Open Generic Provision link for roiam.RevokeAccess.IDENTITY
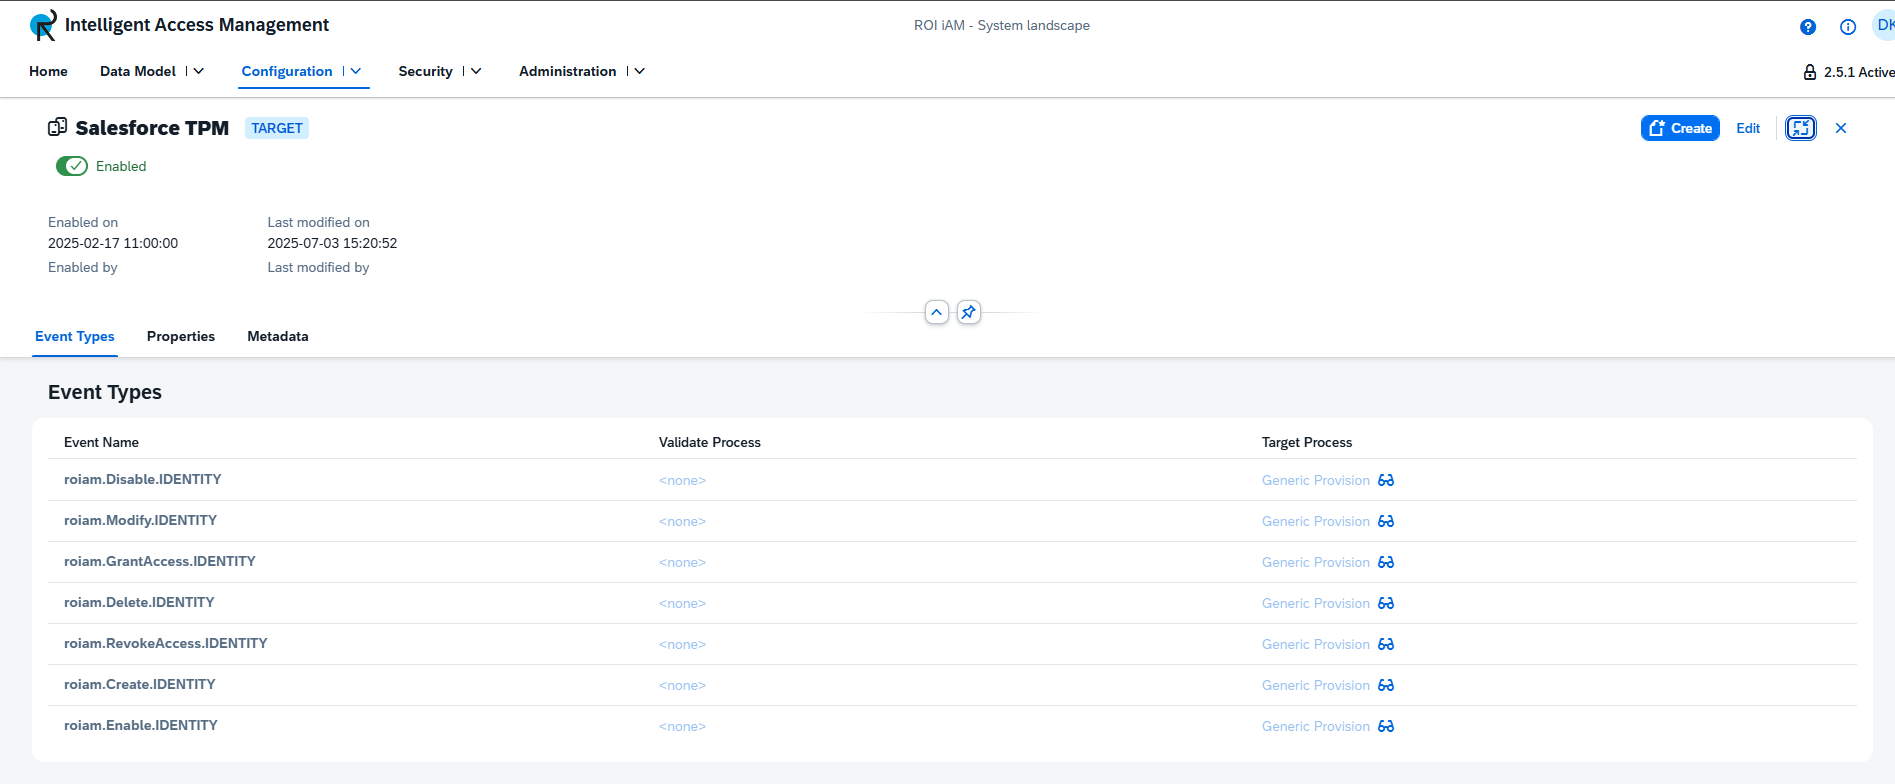Viewport: 1895px width, 784px height. point(1316,644)
